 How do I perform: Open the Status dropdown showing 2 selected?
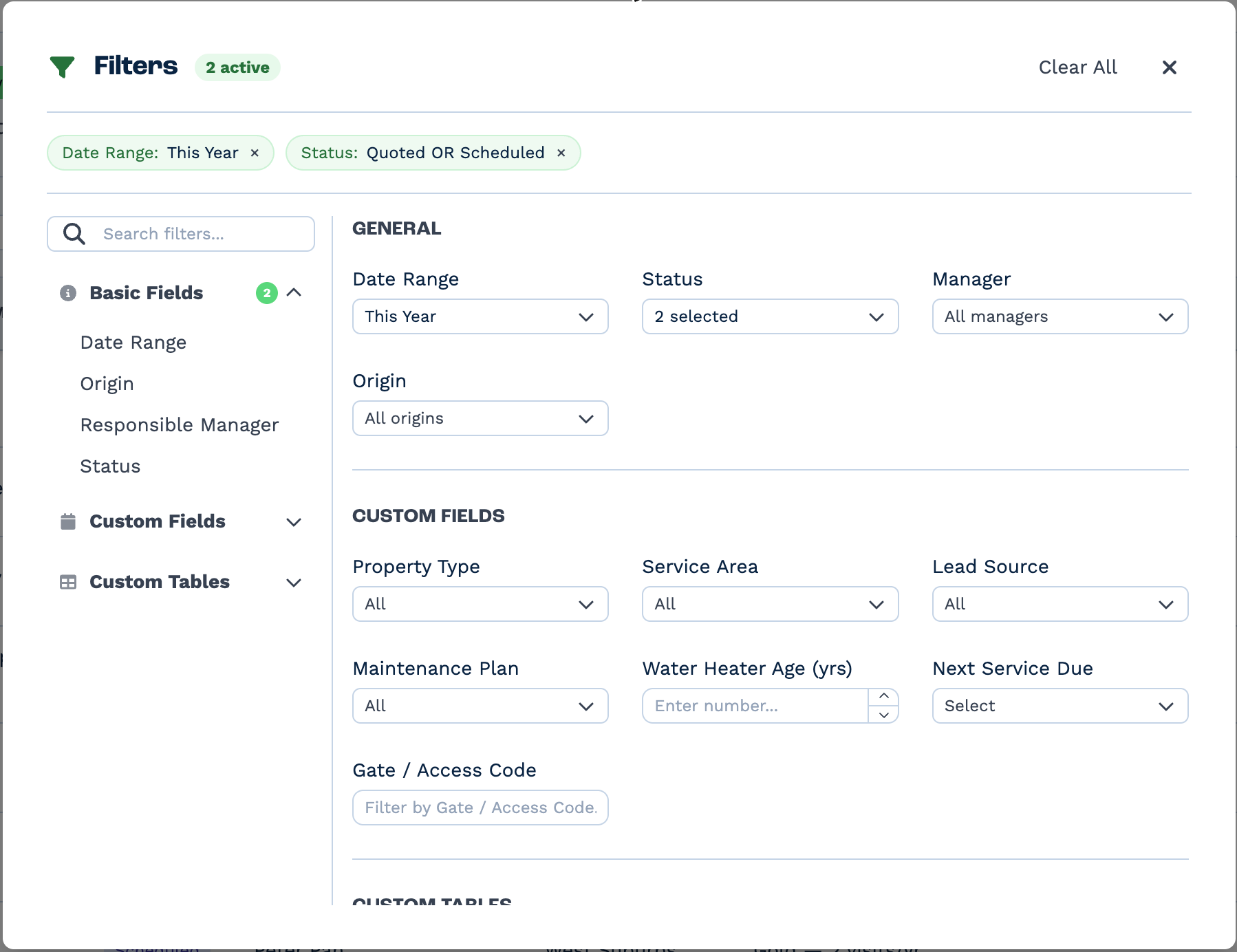click(x=770, y=316)
